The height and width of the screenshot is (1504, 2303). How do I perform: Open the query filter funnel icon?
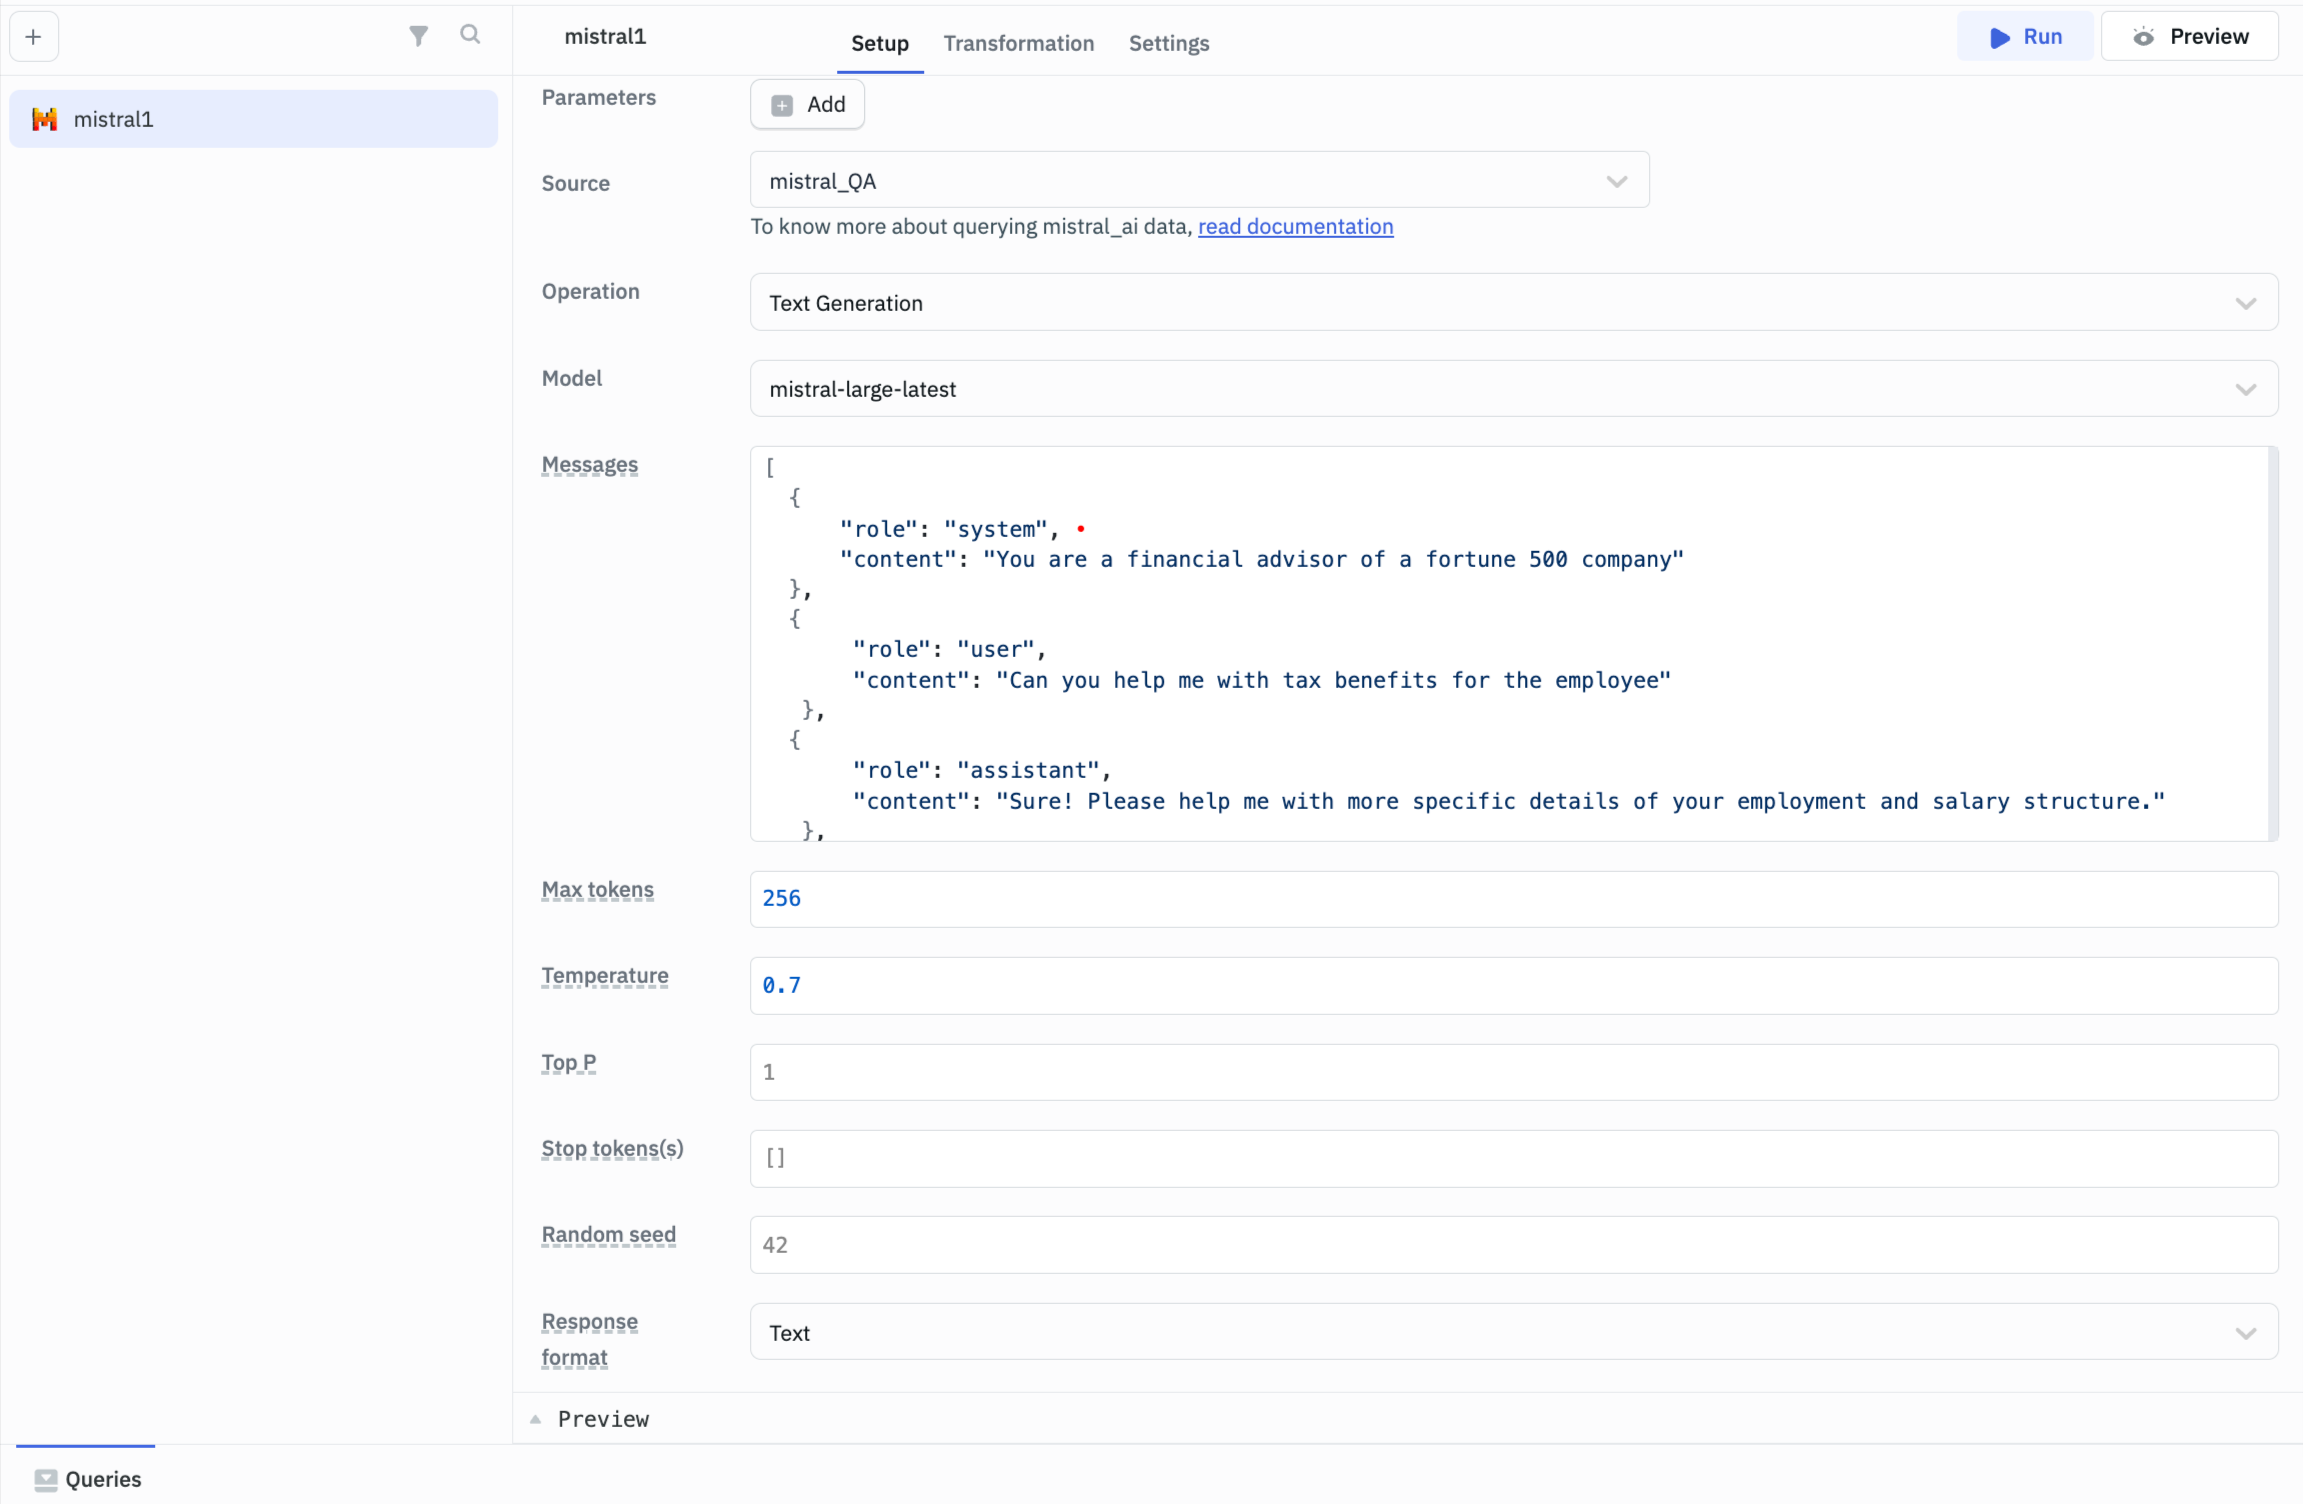coord(418,36)
